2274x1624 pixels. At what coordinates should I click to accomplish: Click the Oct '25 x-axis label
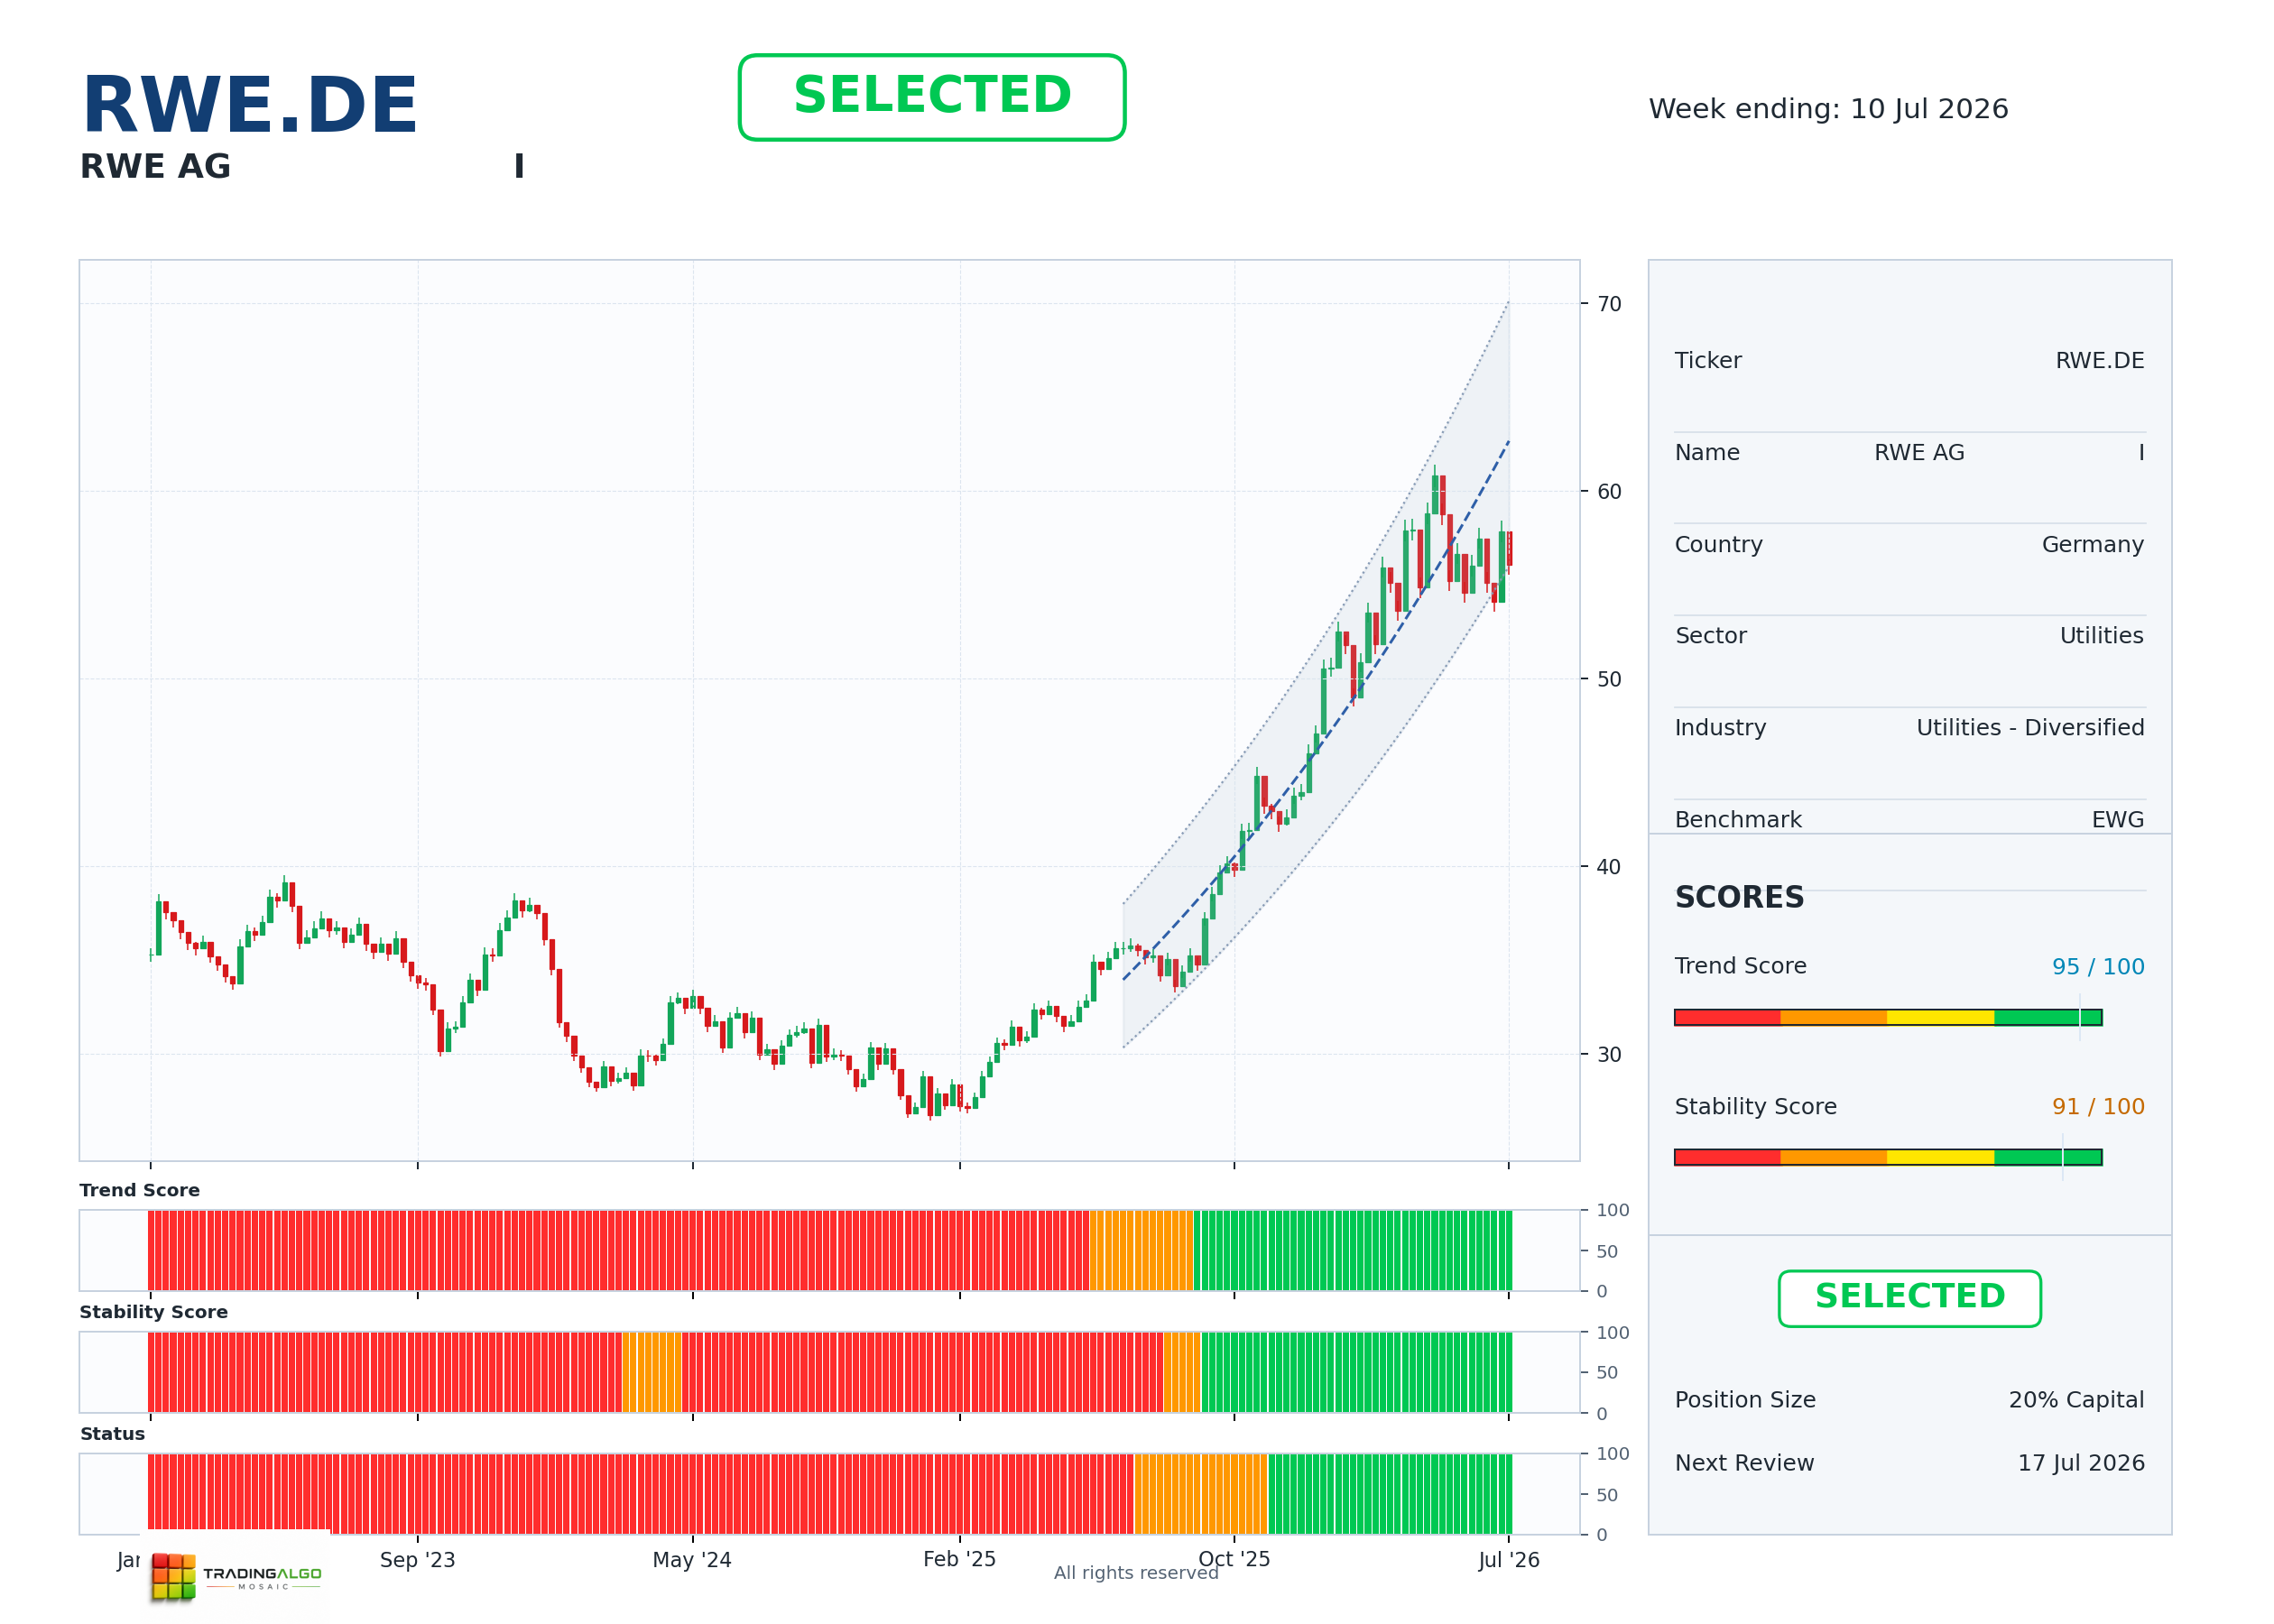tap(1234, 1559)
